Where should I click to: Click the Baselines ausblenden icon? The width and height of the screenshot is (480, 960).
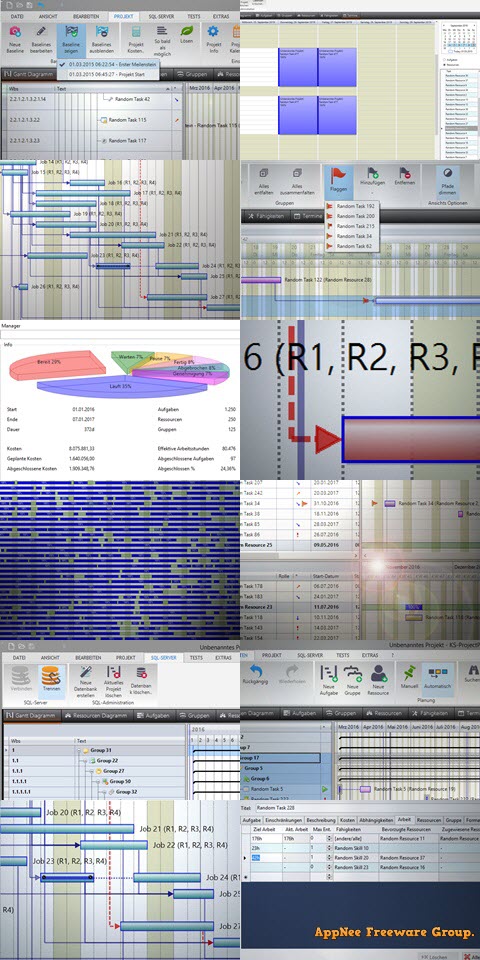(102, 32)
